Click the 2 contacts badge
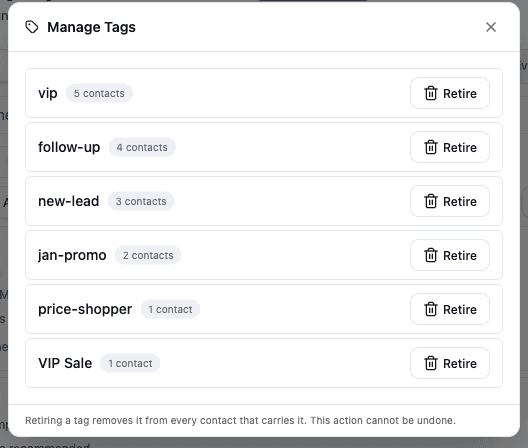The width and height of the screenshot is (528, 448). point(148,255)
